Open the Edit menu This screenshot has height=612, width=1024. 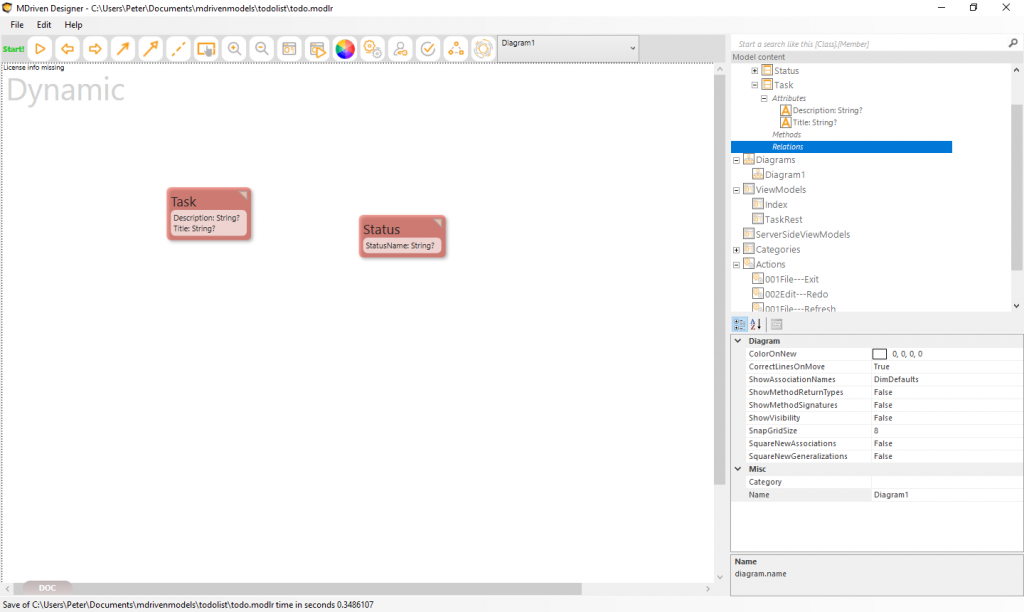point(44,25)
